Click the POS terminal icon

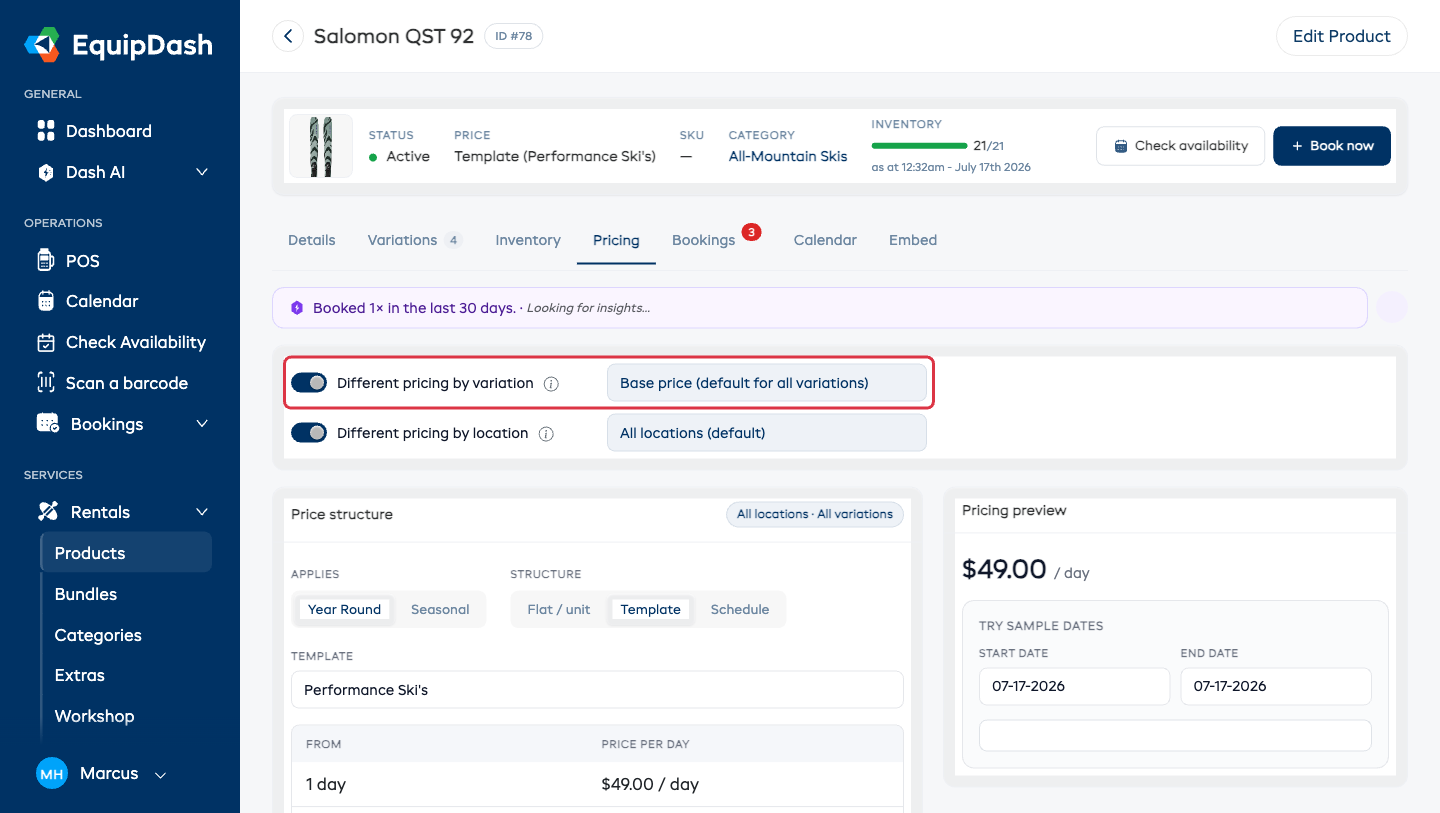(x=45, y=261)
